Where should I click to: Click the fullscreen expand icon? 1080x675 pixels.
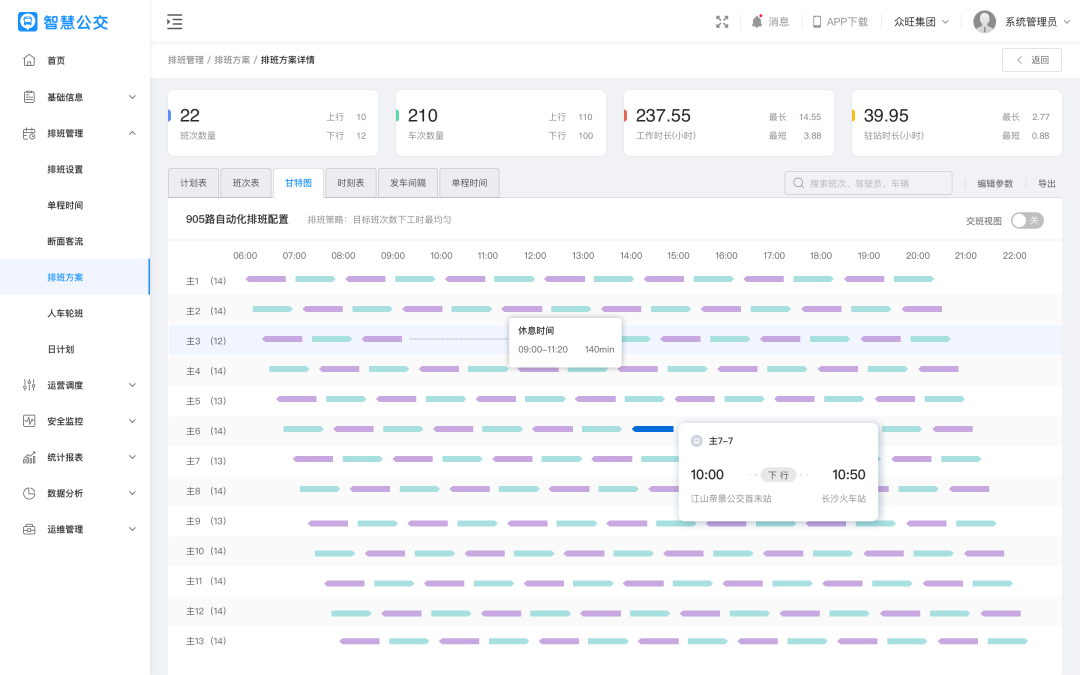pyautogui.click(x=722, y=22)
